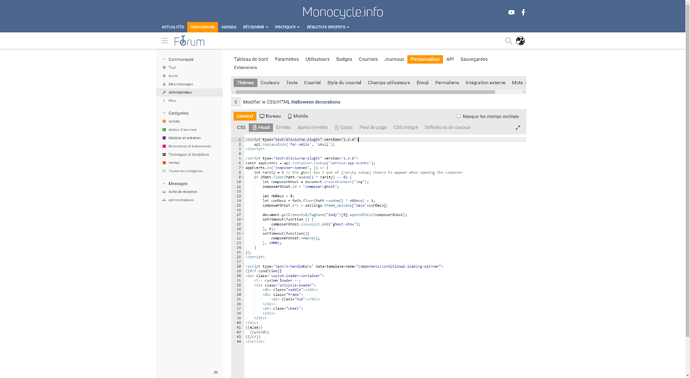Select the Couleurs sub-tab

click(x=270, y=83)
